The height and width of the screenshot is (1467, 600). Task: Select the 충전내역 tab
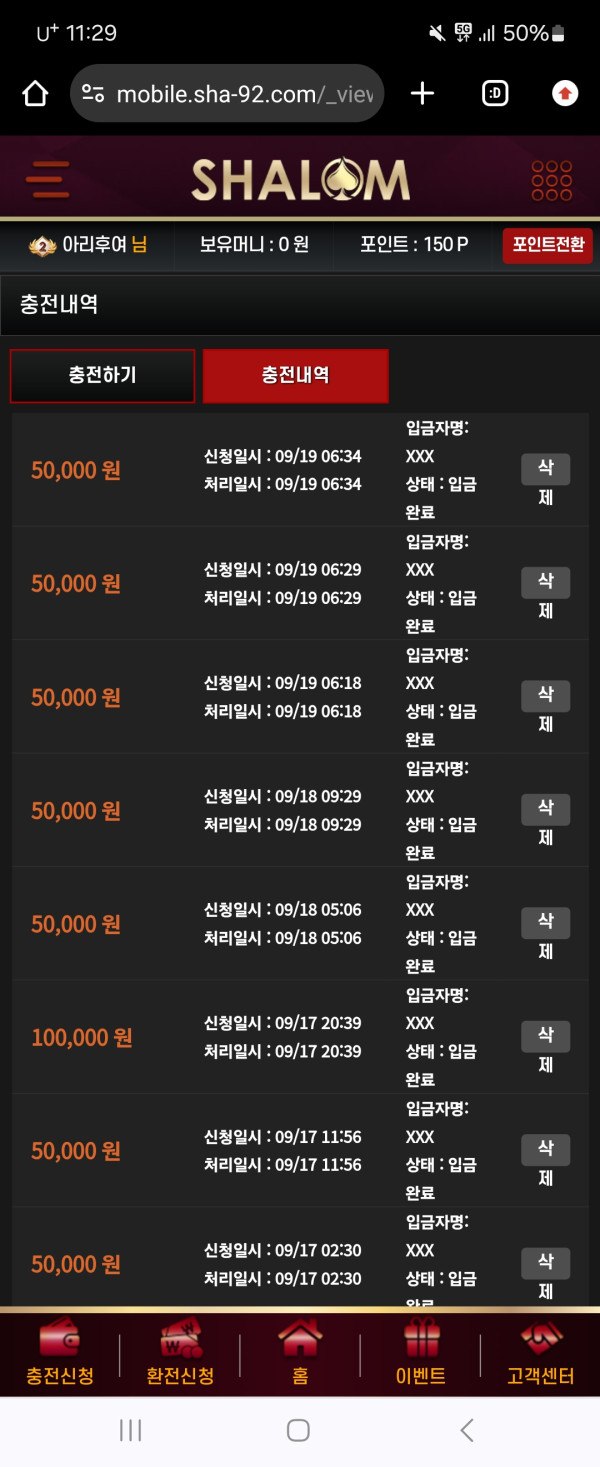[295, 376]
